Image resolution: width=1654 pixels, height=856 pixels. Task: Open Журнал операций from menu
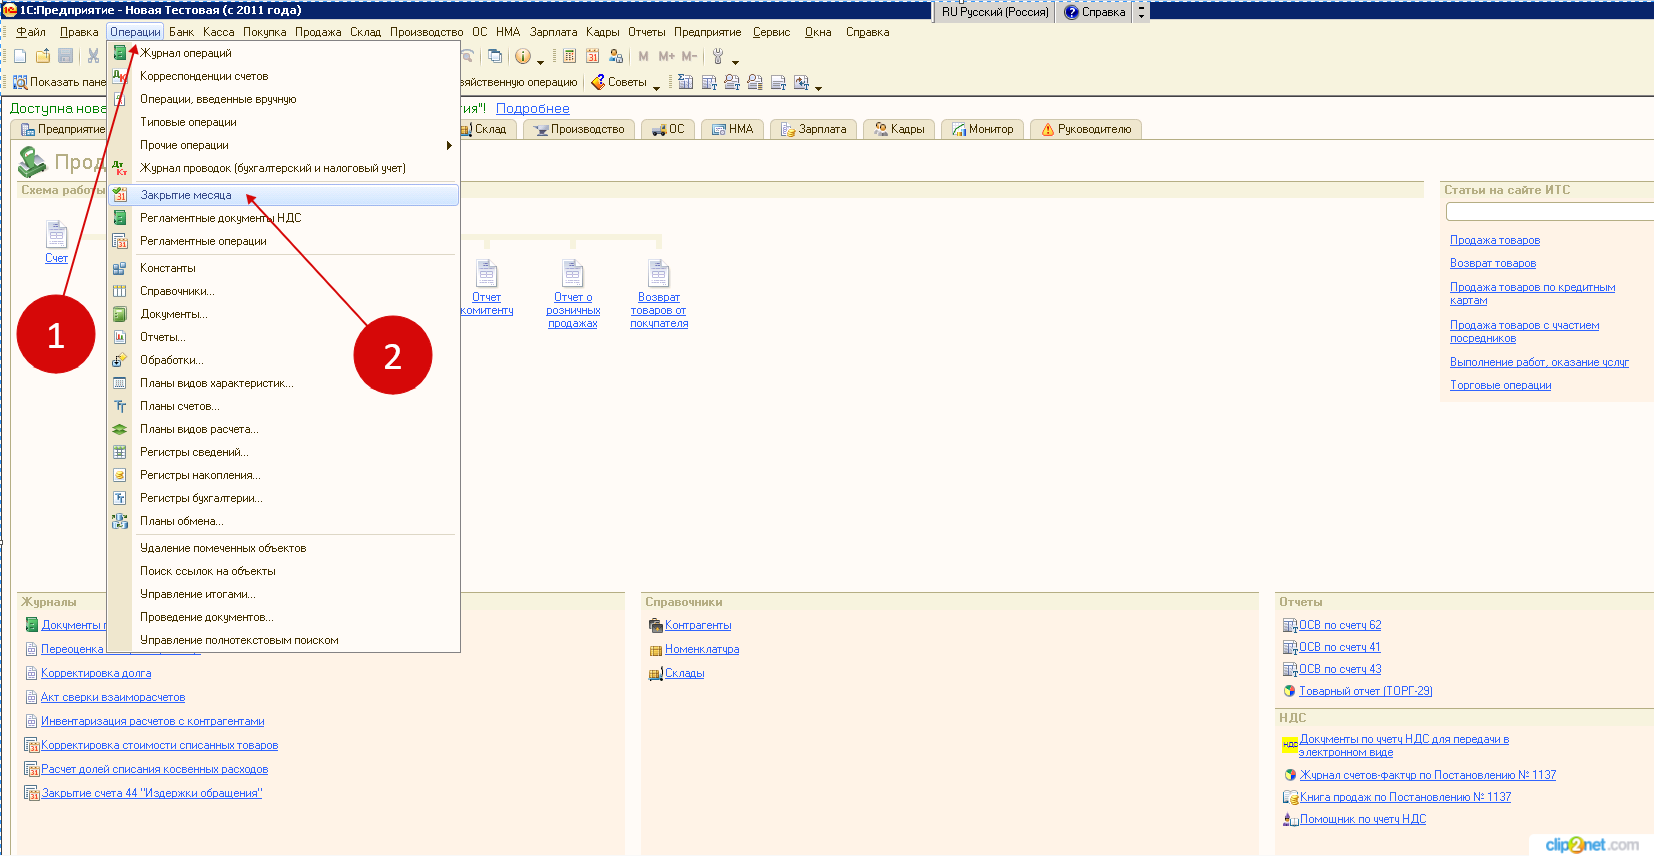283,53
